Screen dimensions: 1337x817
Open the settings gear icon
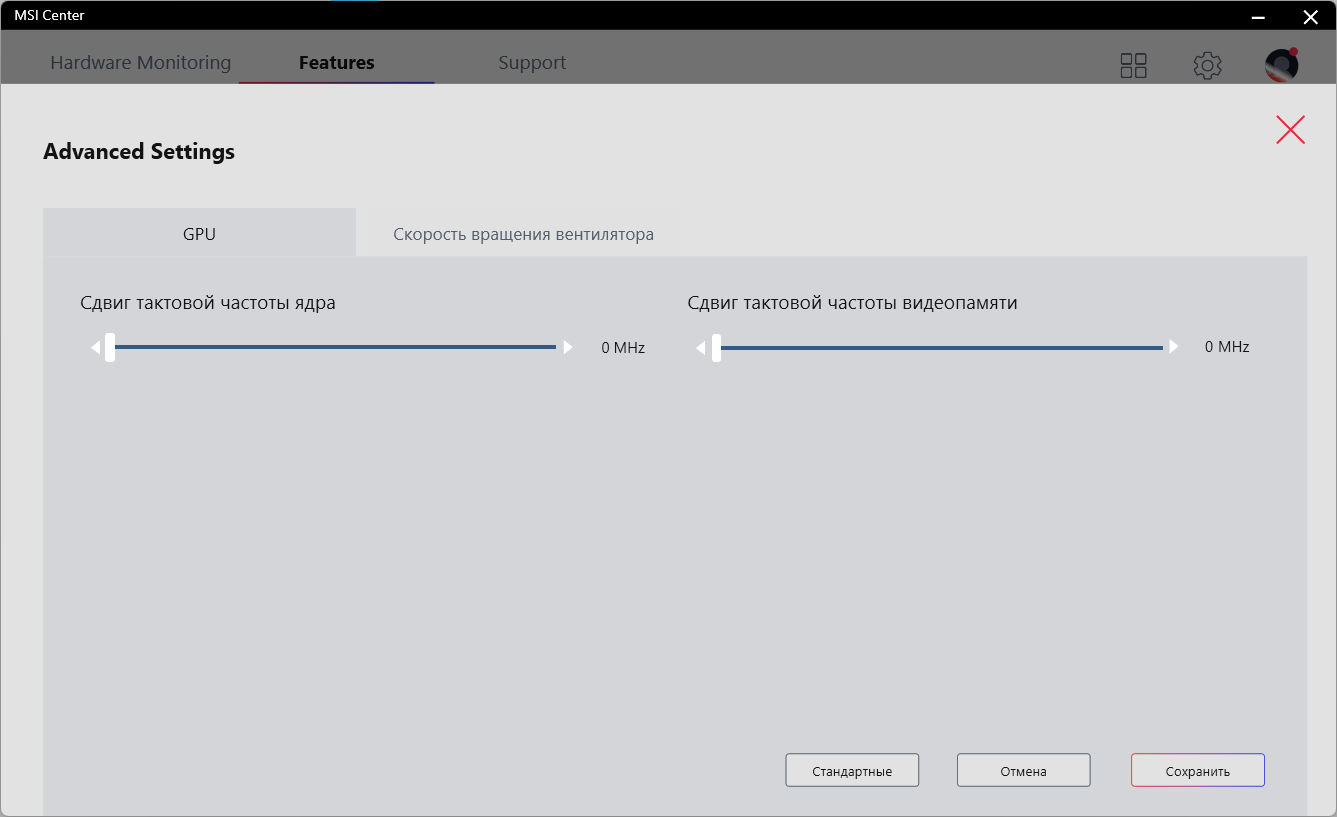(1207, 66)
